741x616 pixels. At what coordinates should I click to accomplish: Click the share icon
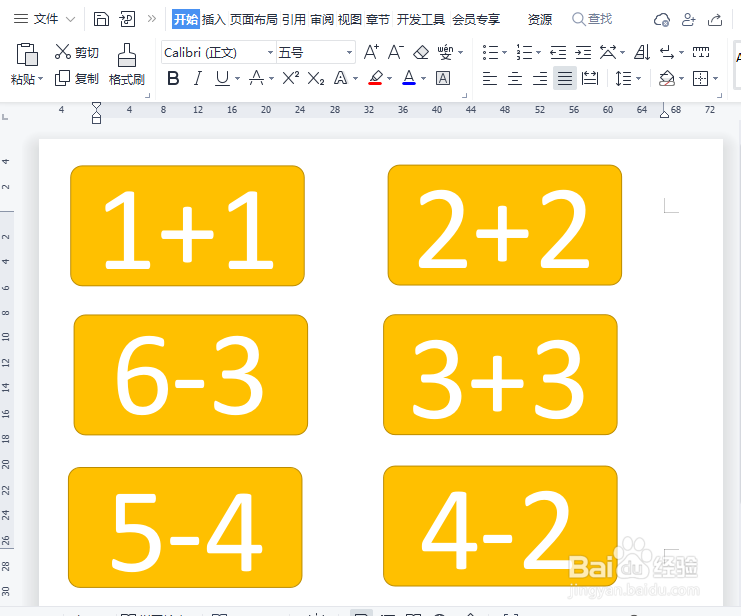pyautogui.click(x=715, y=19)
